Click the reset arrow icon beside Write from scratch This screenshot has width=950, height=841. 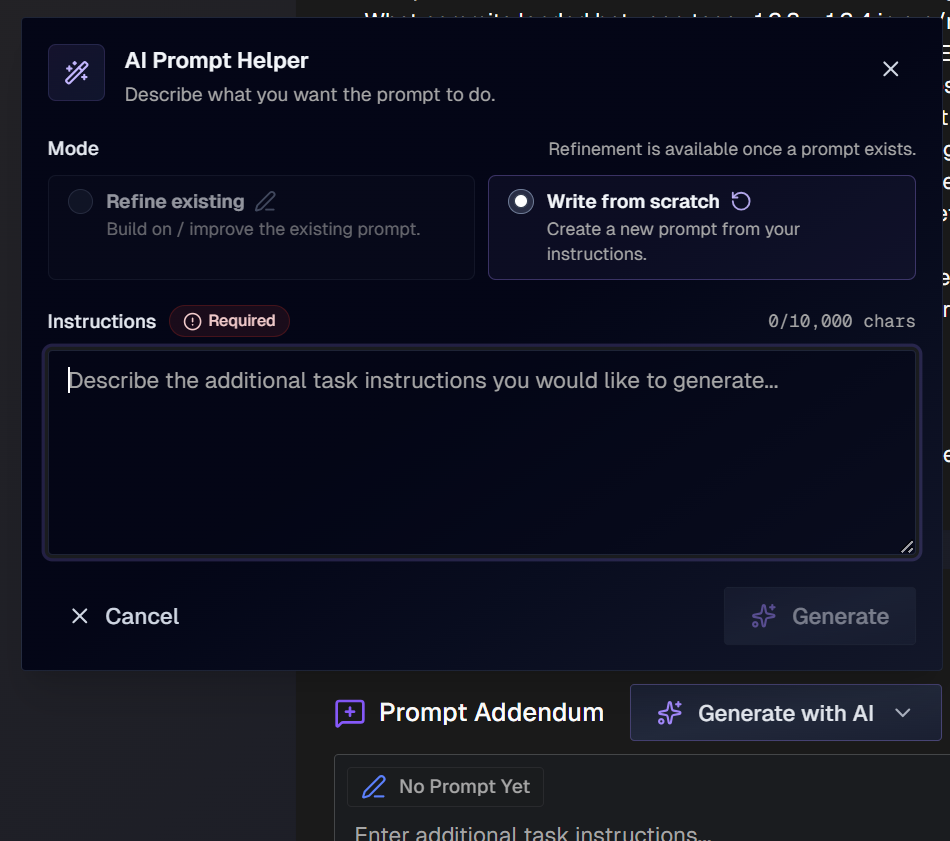[x=740, y=201]
